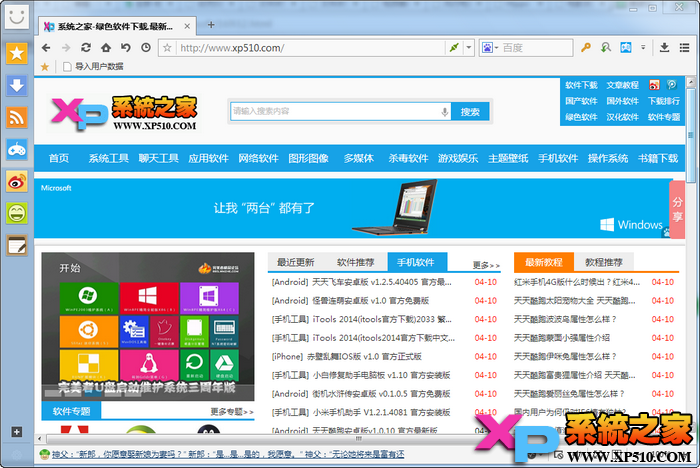Open the Weibo sidebar icon
This screenshot has width=700, height=468.
(17, 181)
